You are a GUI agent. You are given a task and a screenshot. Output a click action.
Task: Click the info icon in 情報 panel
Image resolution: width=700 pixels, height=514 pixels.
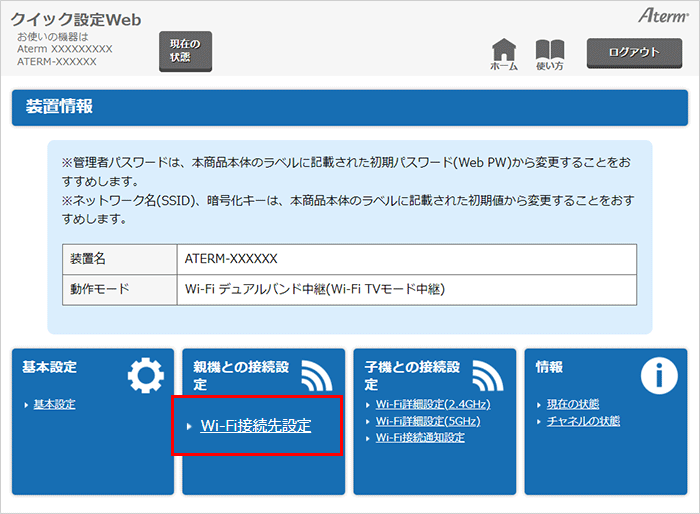[x=658, y=375]
